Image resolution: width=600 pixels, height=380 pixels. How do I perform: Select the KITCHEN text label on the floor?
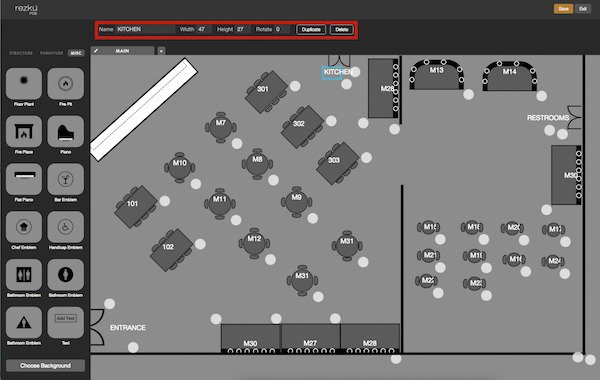pyautogui.click(x=338, y=72)
